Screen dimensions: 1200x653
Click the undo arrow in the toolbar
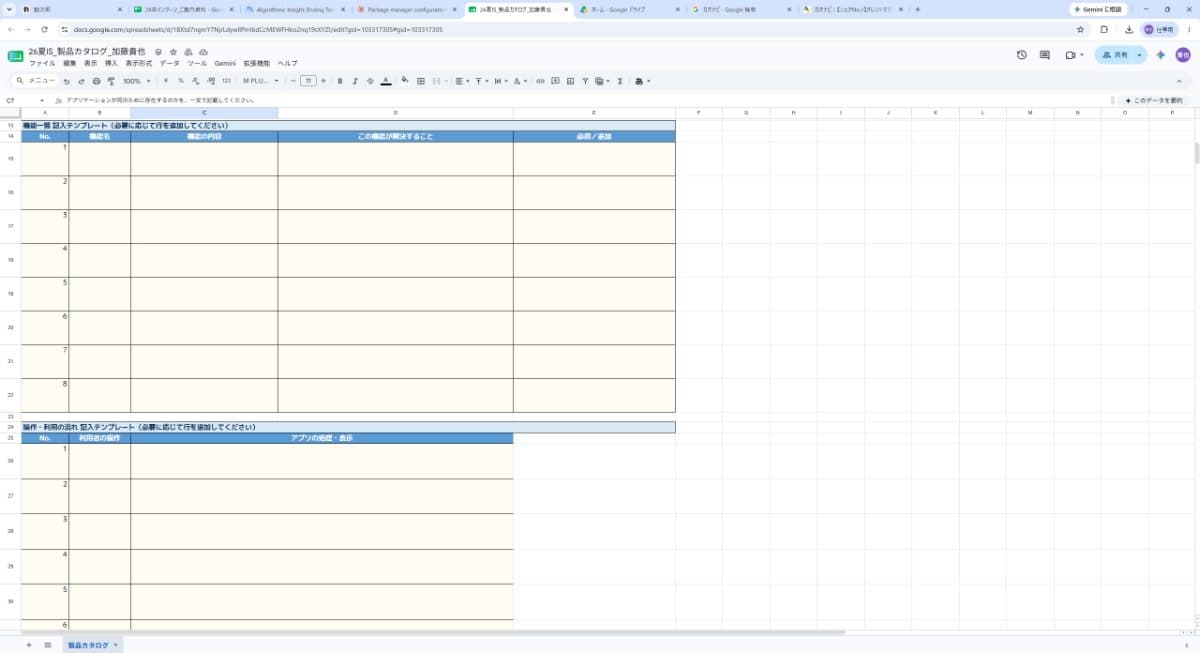coord(66,81)
